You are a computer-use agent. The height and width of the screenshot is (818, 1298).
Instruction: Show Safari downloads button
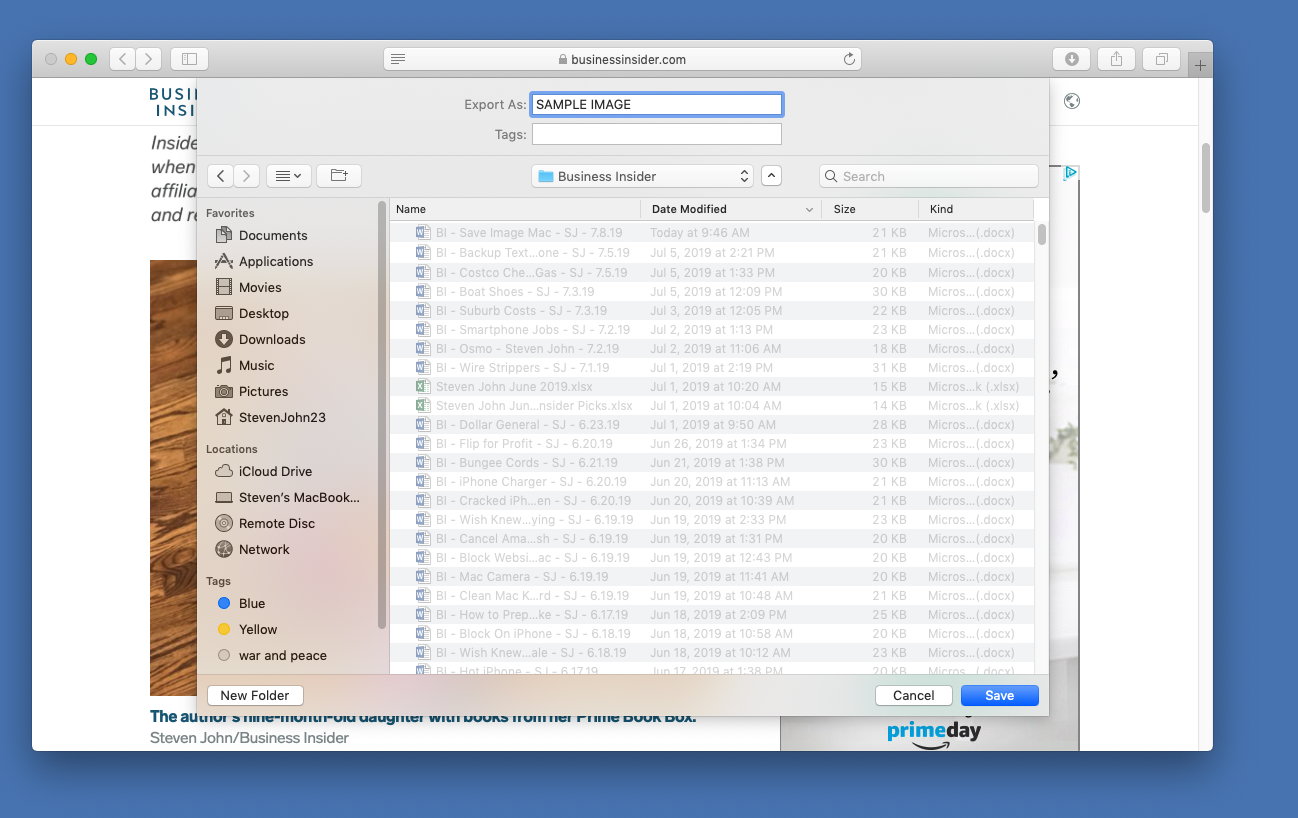[x=1071, y=59]
